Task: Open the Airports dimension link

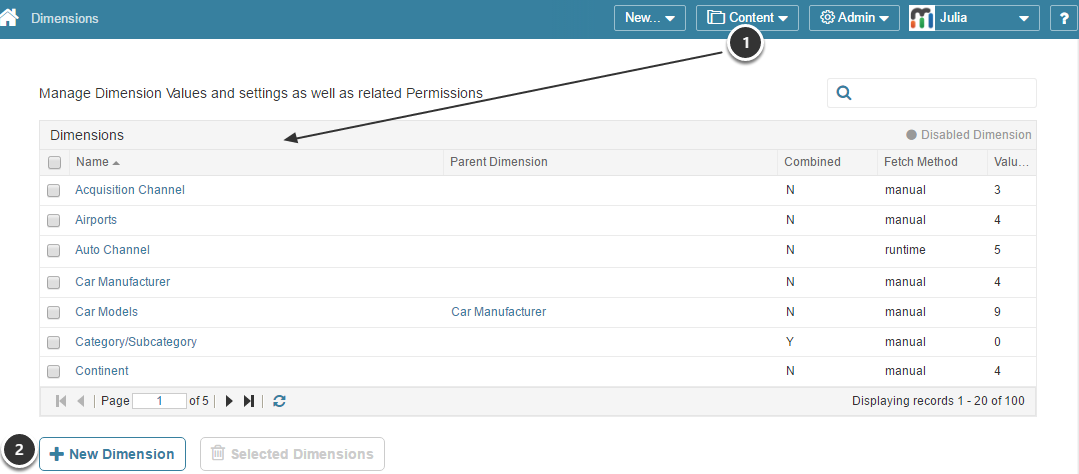Action: tap(96, 220)
